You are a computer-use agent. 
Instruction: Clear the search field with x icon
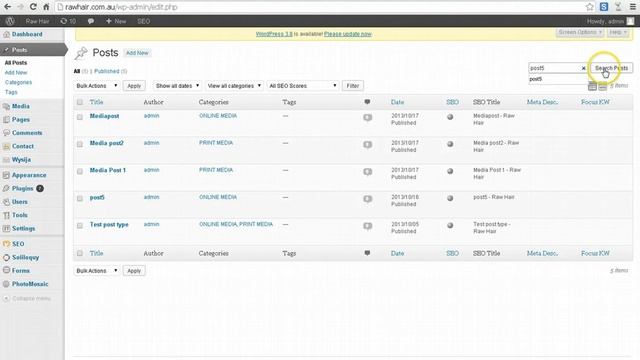583,68
